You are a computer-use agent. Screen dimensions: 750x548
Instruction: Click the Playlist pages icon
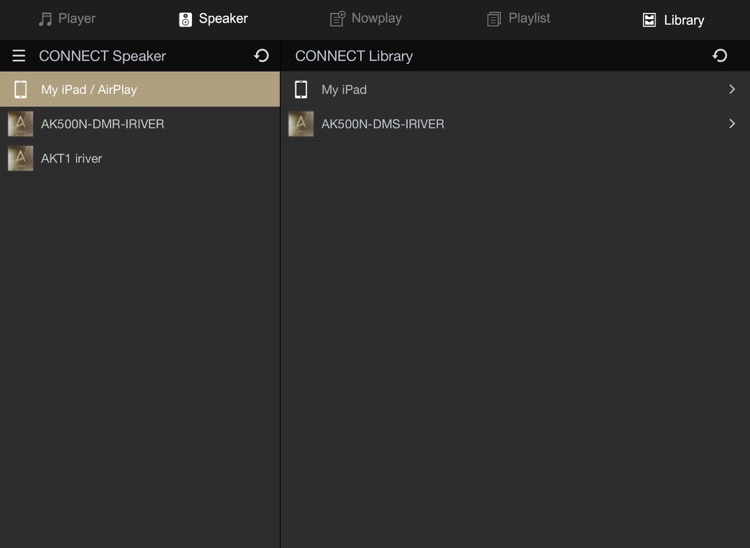coord(494,19)
